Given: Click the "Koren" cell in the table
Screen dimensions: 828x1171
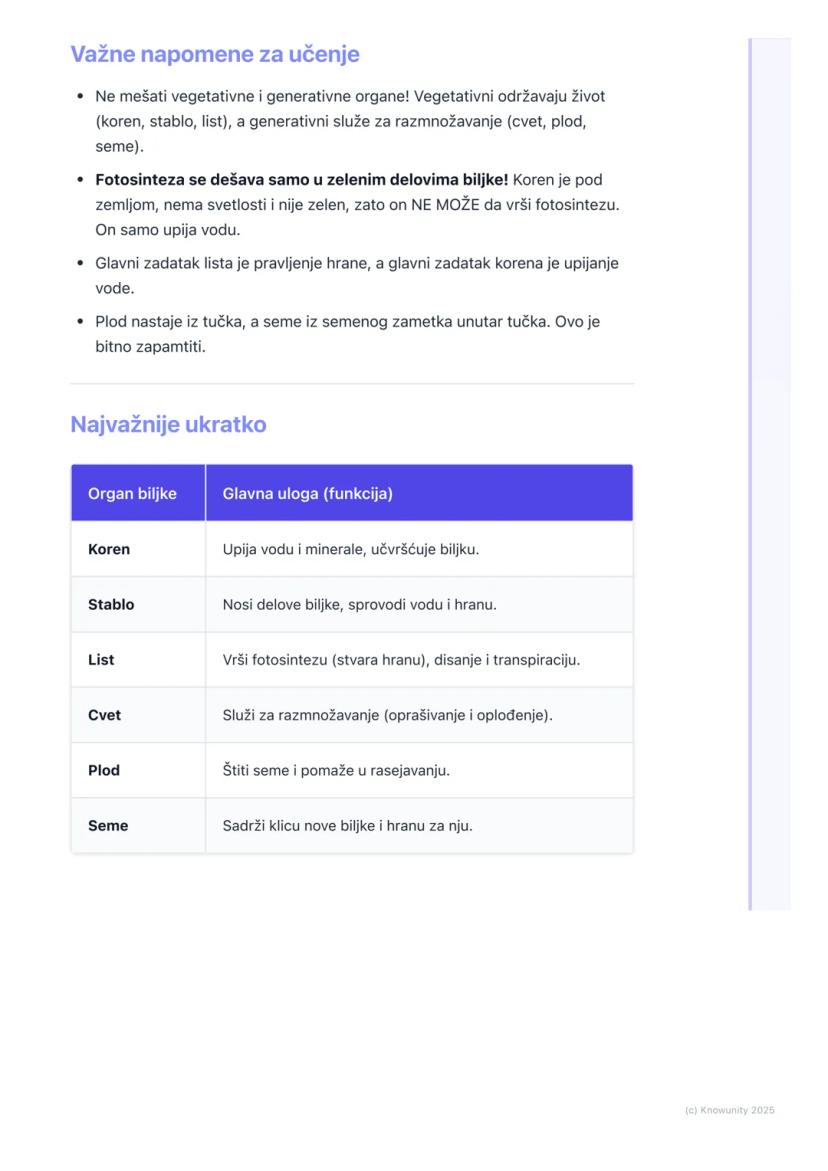Looking at the screenshot, I should tap(109, 549).
